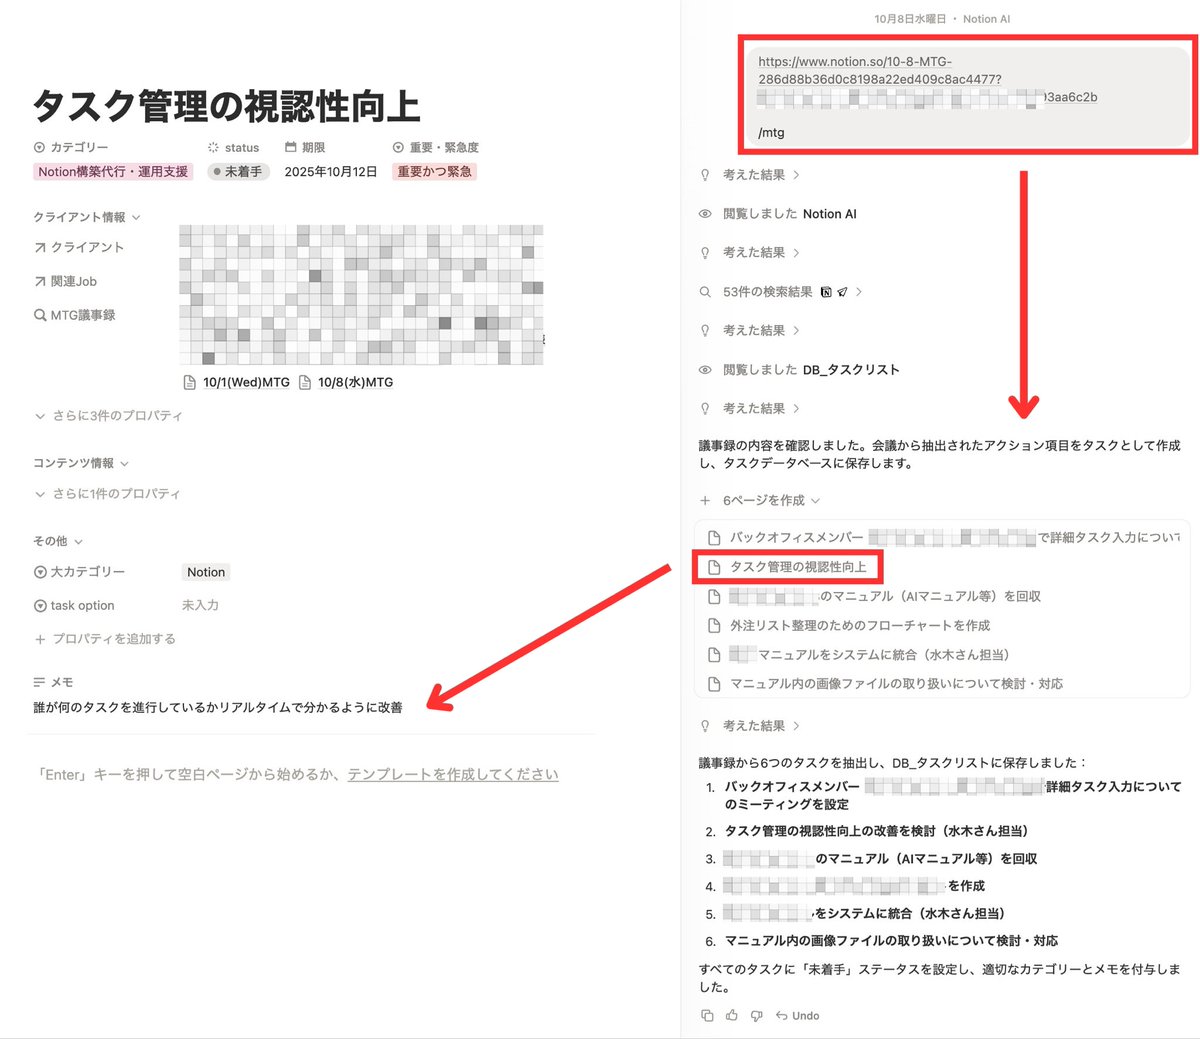This screenshot has height=1039, width=1200.
Task: Open created page マニュアル内の画像ファイルの取り扱いについて検討・対応
Action: pos(885,684)
